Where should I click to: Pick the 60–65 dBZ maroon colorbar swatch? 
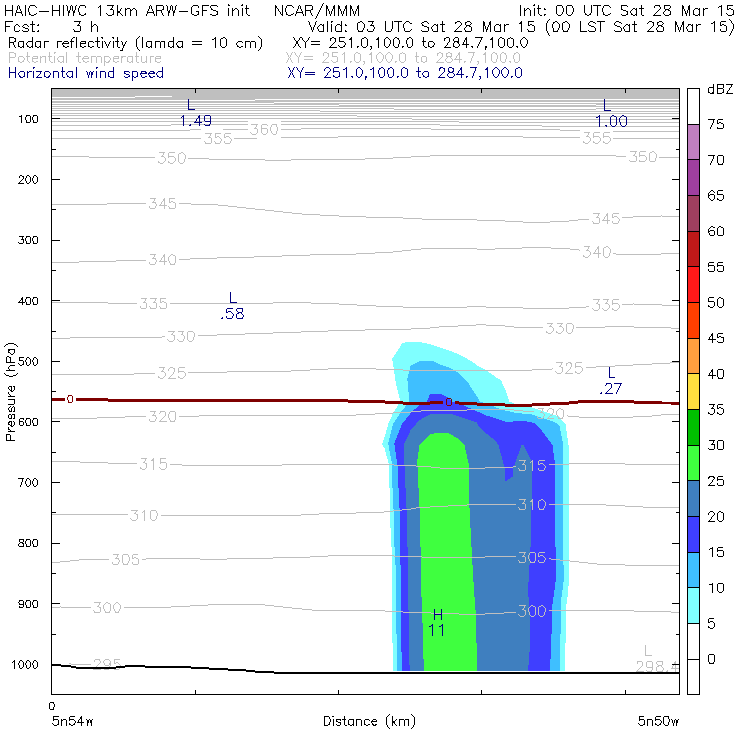[x=693, y=213]
